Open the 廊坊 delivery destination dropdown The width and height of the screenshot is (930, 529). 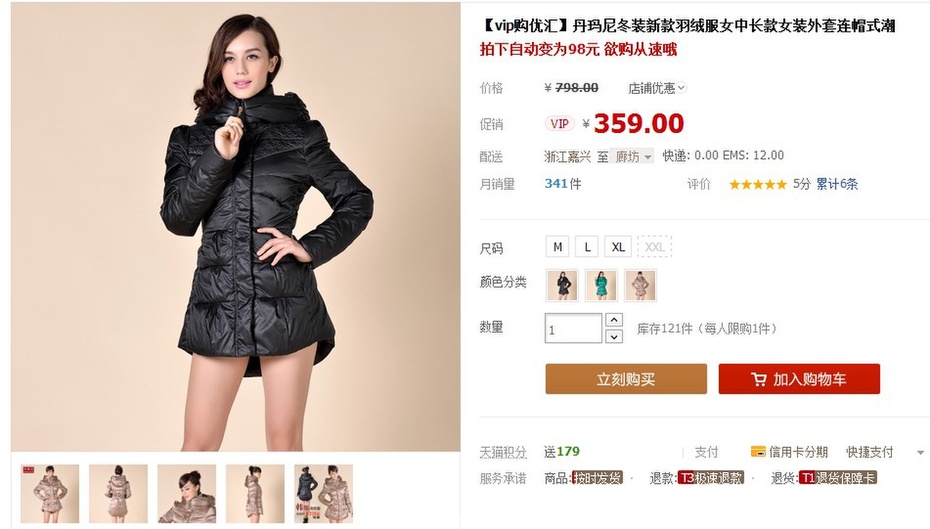coord(633,156)
